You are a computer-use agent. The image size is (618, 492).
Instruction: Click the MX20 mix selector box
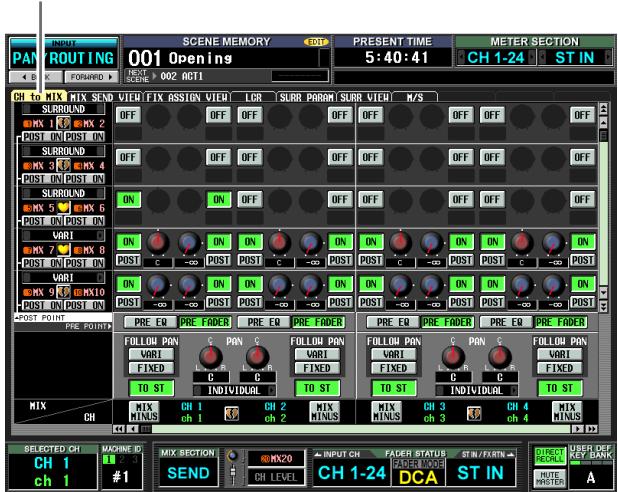(276, 458)
